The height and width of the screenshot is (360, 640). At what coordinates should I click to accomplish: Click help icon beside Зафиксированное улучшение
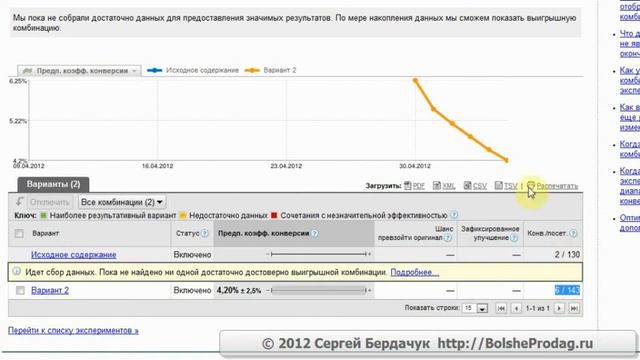click(x=514, y=238)
